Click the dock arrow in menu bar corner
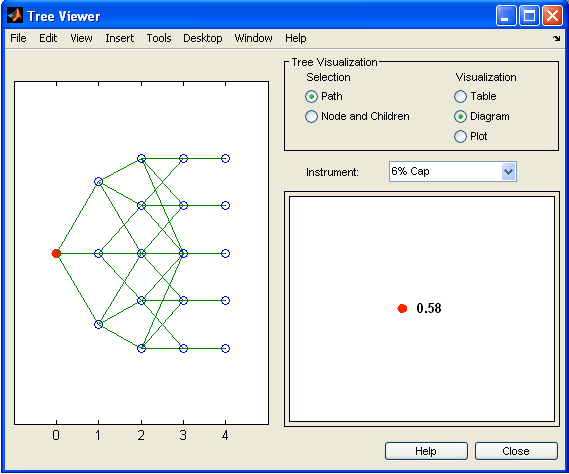This screenshot has height=474, width=569. (x=557, y=38)
